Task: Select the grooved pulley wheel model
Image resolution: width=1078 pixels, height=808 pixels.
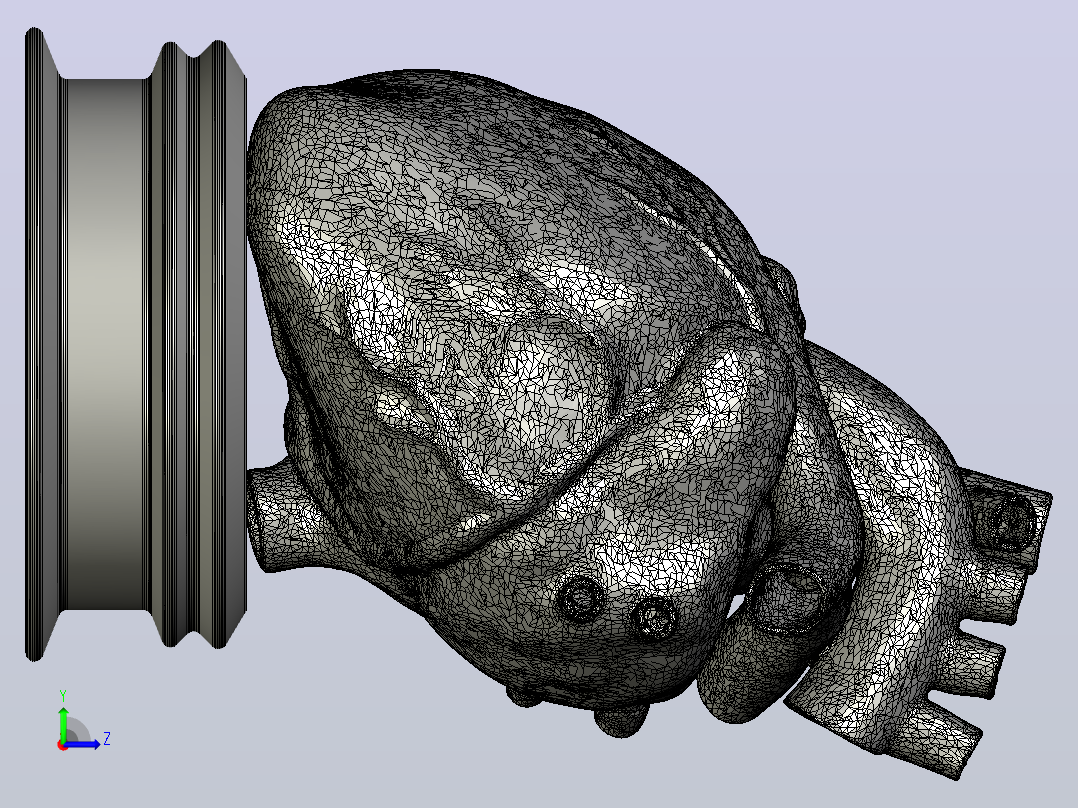Action: 135,344
